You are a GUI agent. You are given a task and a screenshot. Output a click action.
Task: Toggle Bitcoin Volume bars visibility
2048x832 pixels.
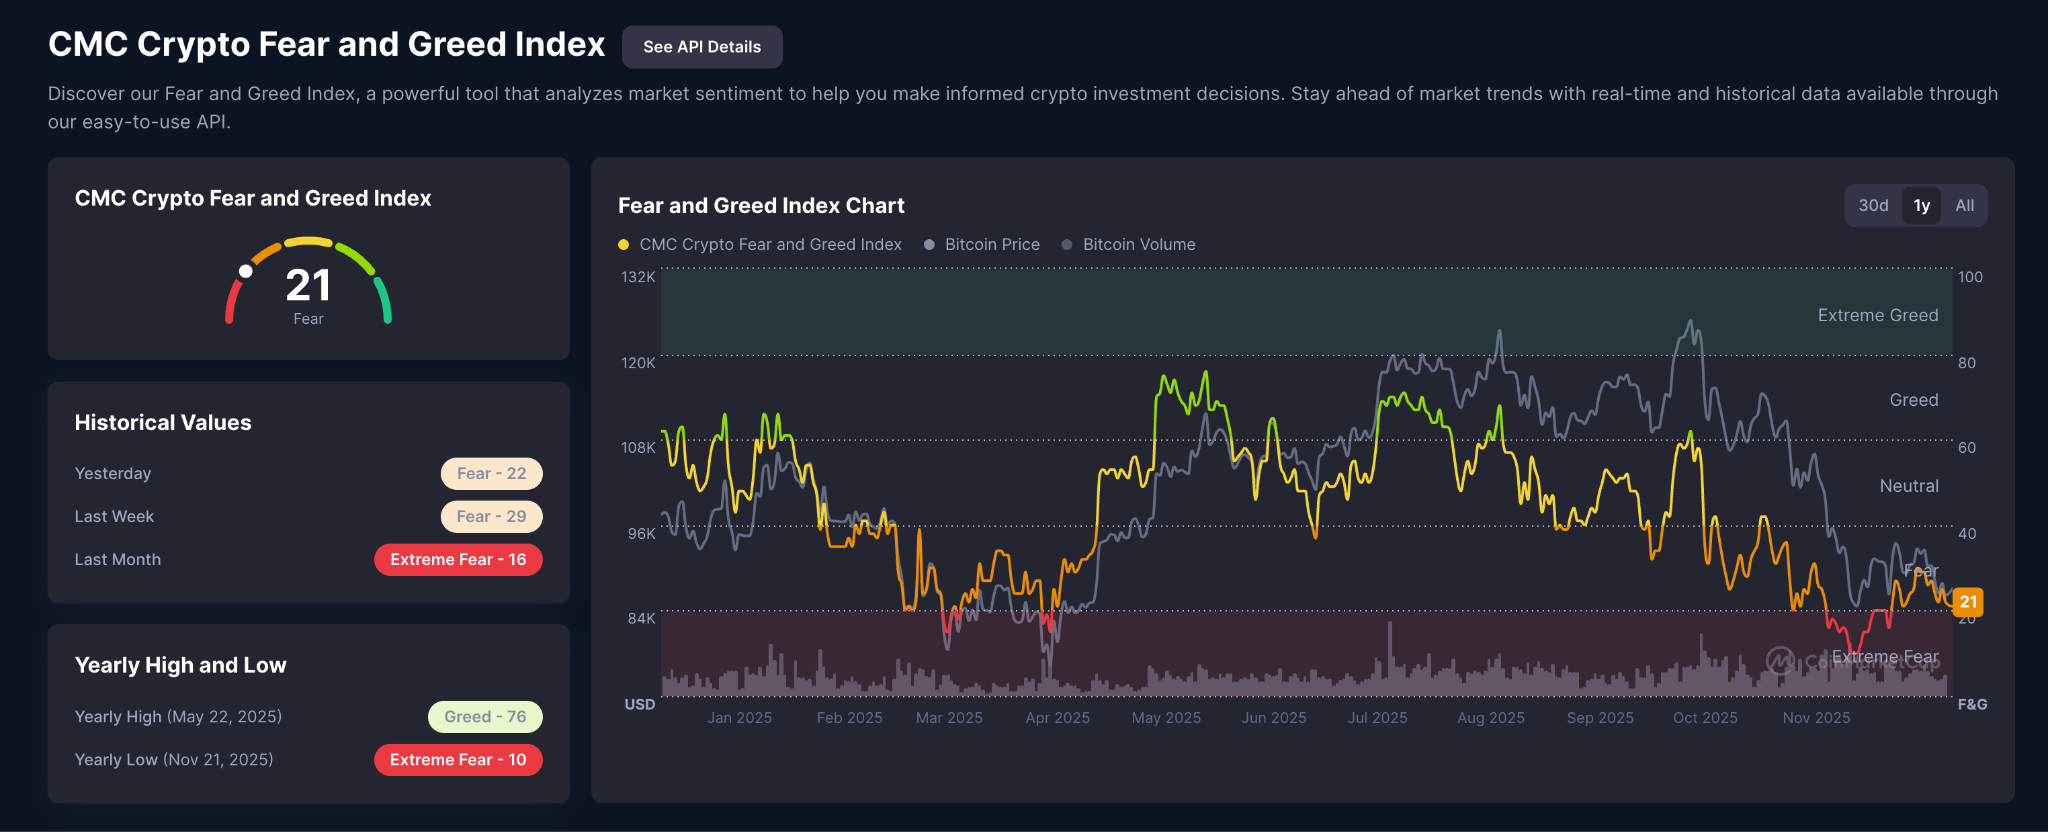tap(1139, 244)
